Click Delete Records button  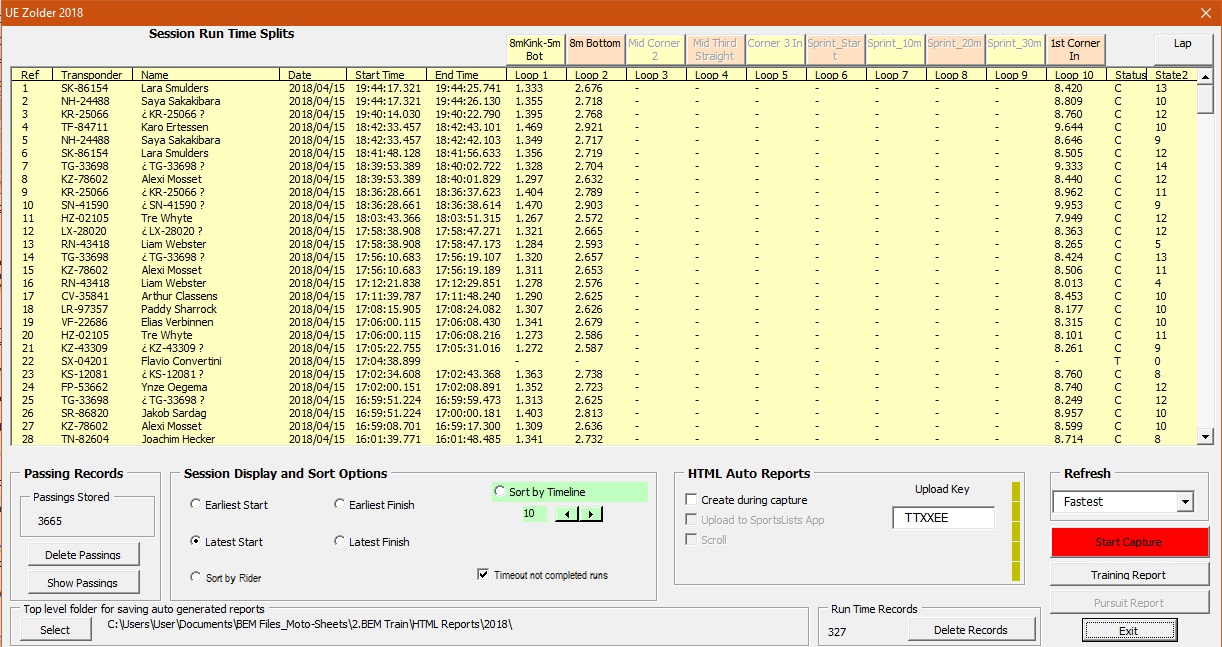[970, 630]
